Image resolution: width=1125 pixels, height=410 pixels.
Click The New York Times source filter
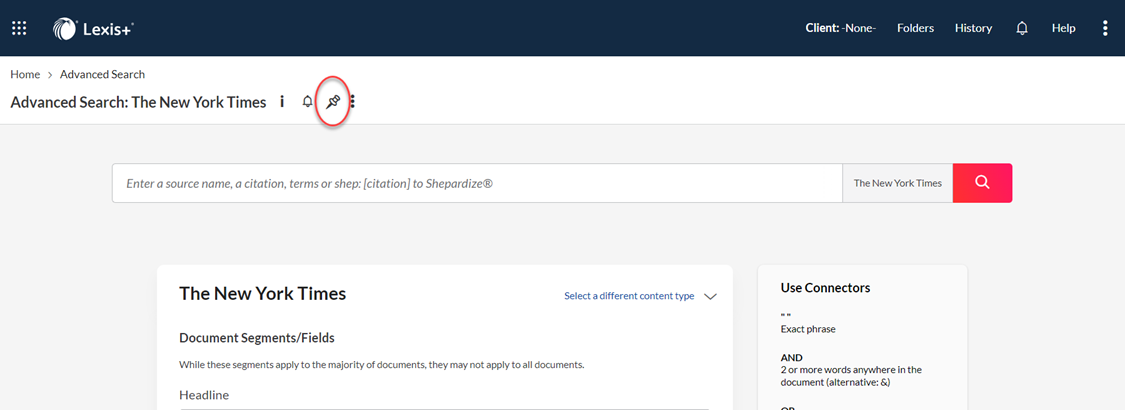[x=898, y=183]
